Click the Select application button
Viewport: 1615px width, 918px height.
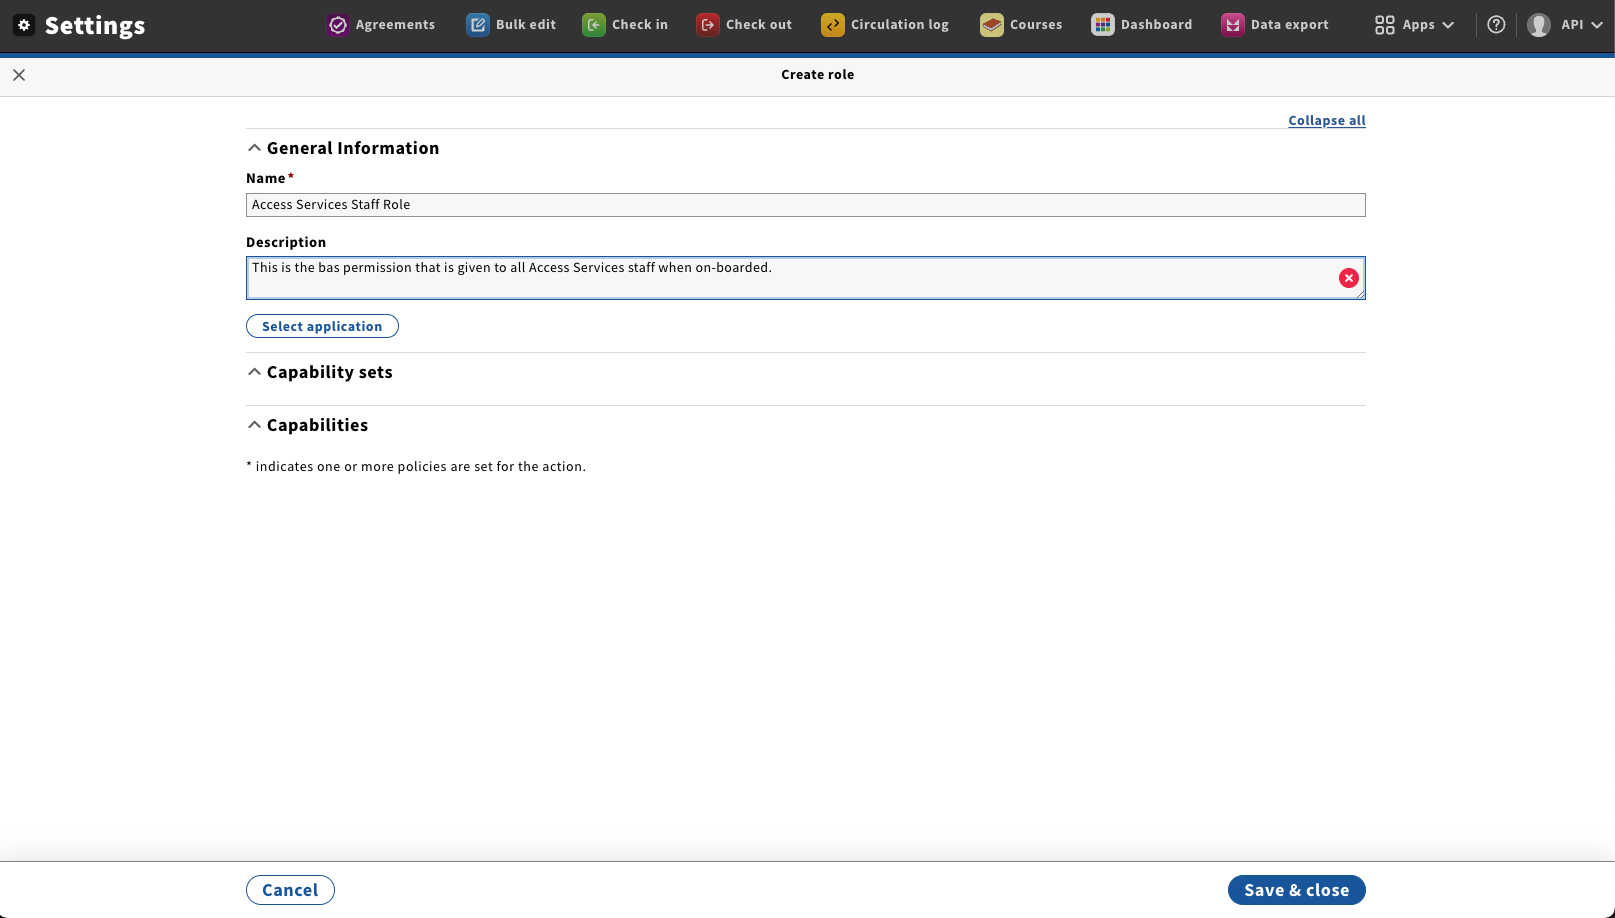(322, 326)
